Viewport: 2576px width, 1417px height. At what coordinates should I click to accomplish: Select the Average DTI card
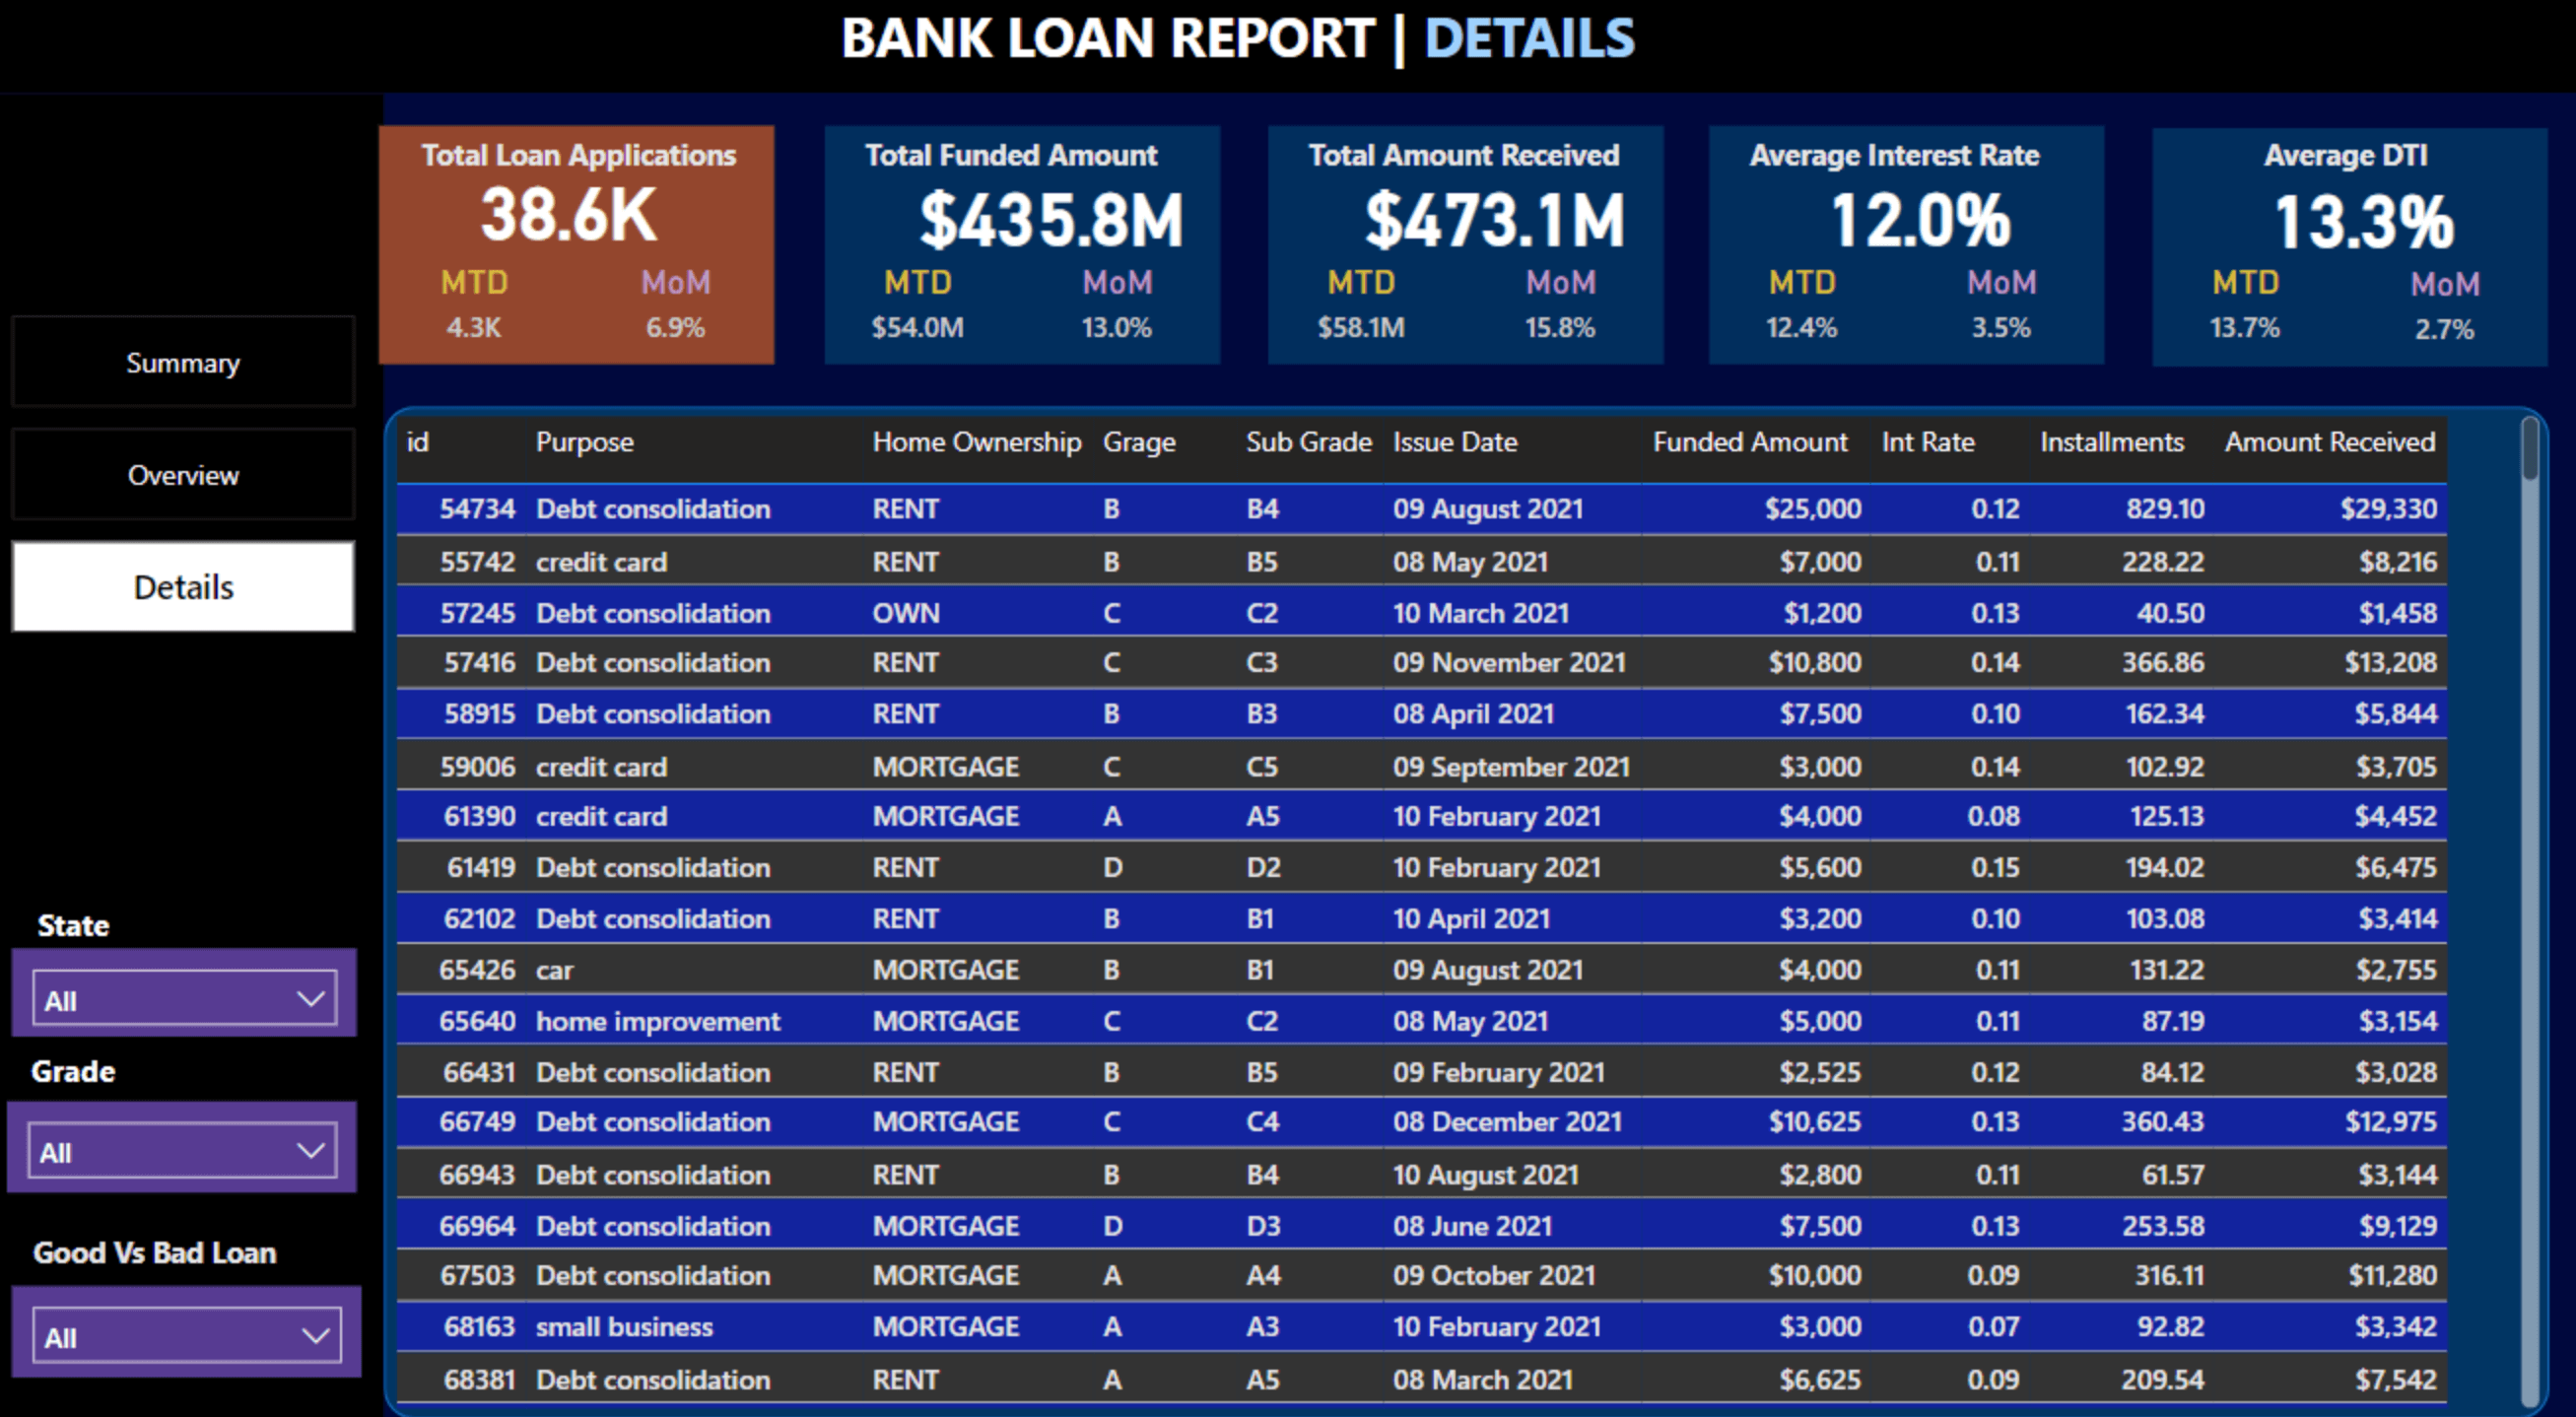(x=2349, y=247)
